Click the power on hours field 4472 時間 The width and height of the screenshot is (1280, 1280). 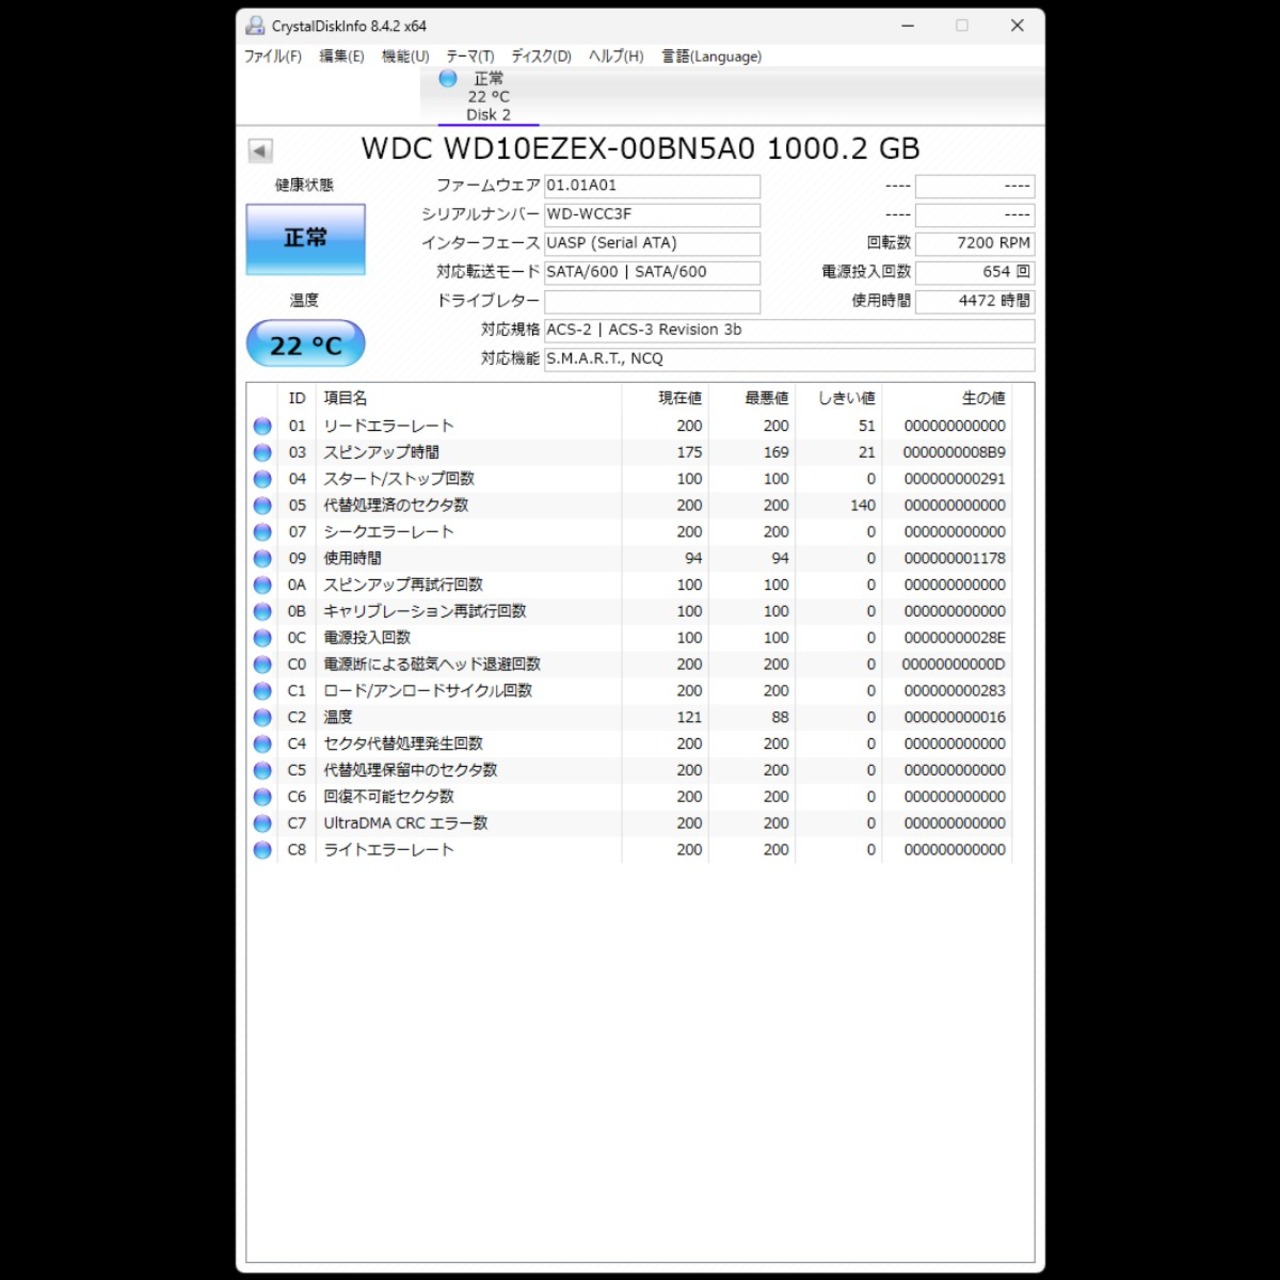[x=975, y=301]
